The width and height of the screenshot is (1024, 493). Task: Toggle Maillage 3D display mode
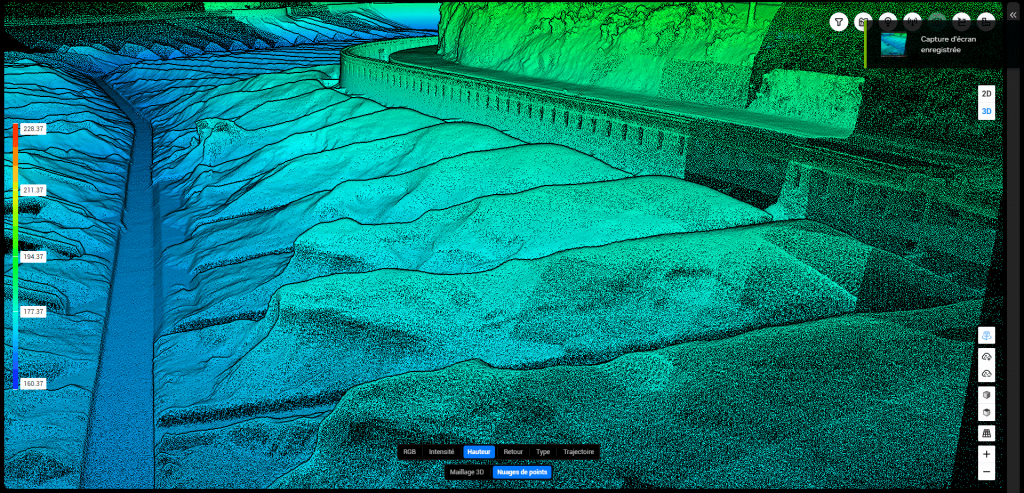(x=467, y=471)
